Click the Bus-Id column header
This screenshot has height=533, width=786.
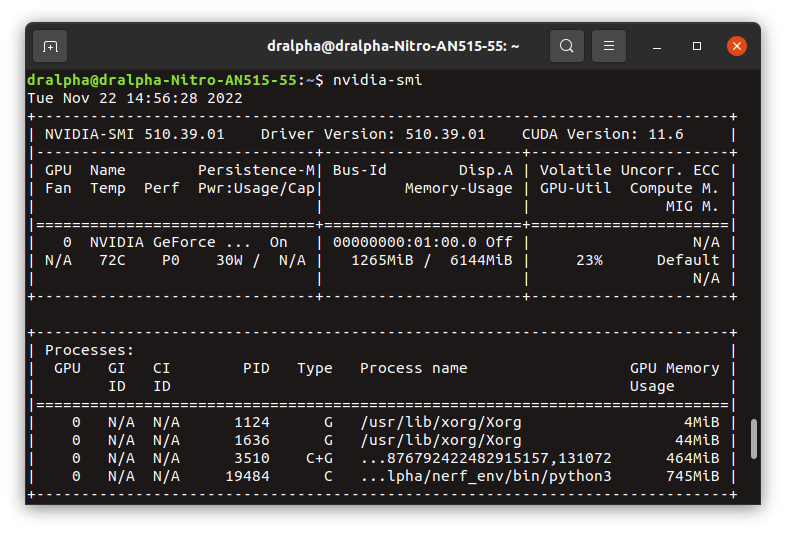[x=359, y=170]
